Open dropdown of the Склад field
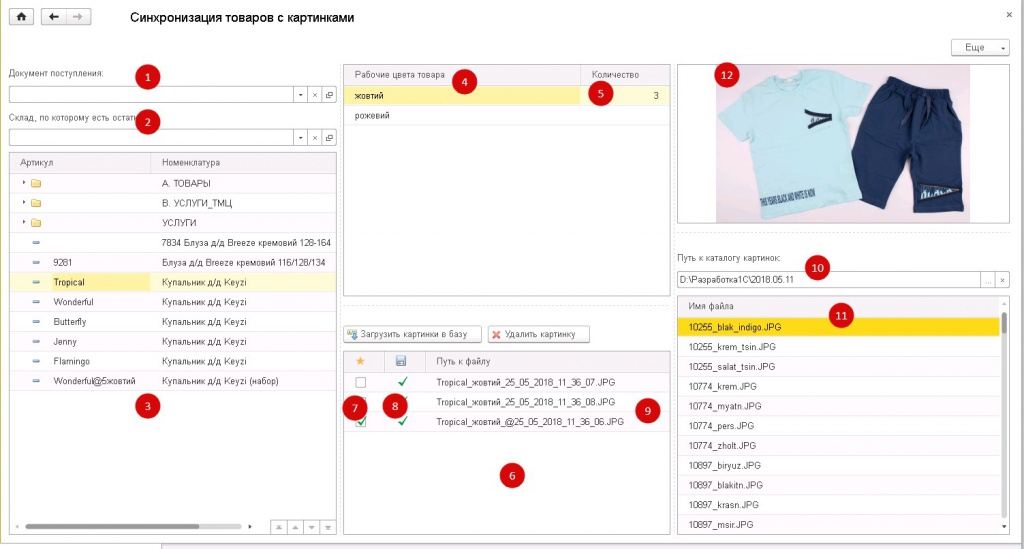 click(300, 138)
